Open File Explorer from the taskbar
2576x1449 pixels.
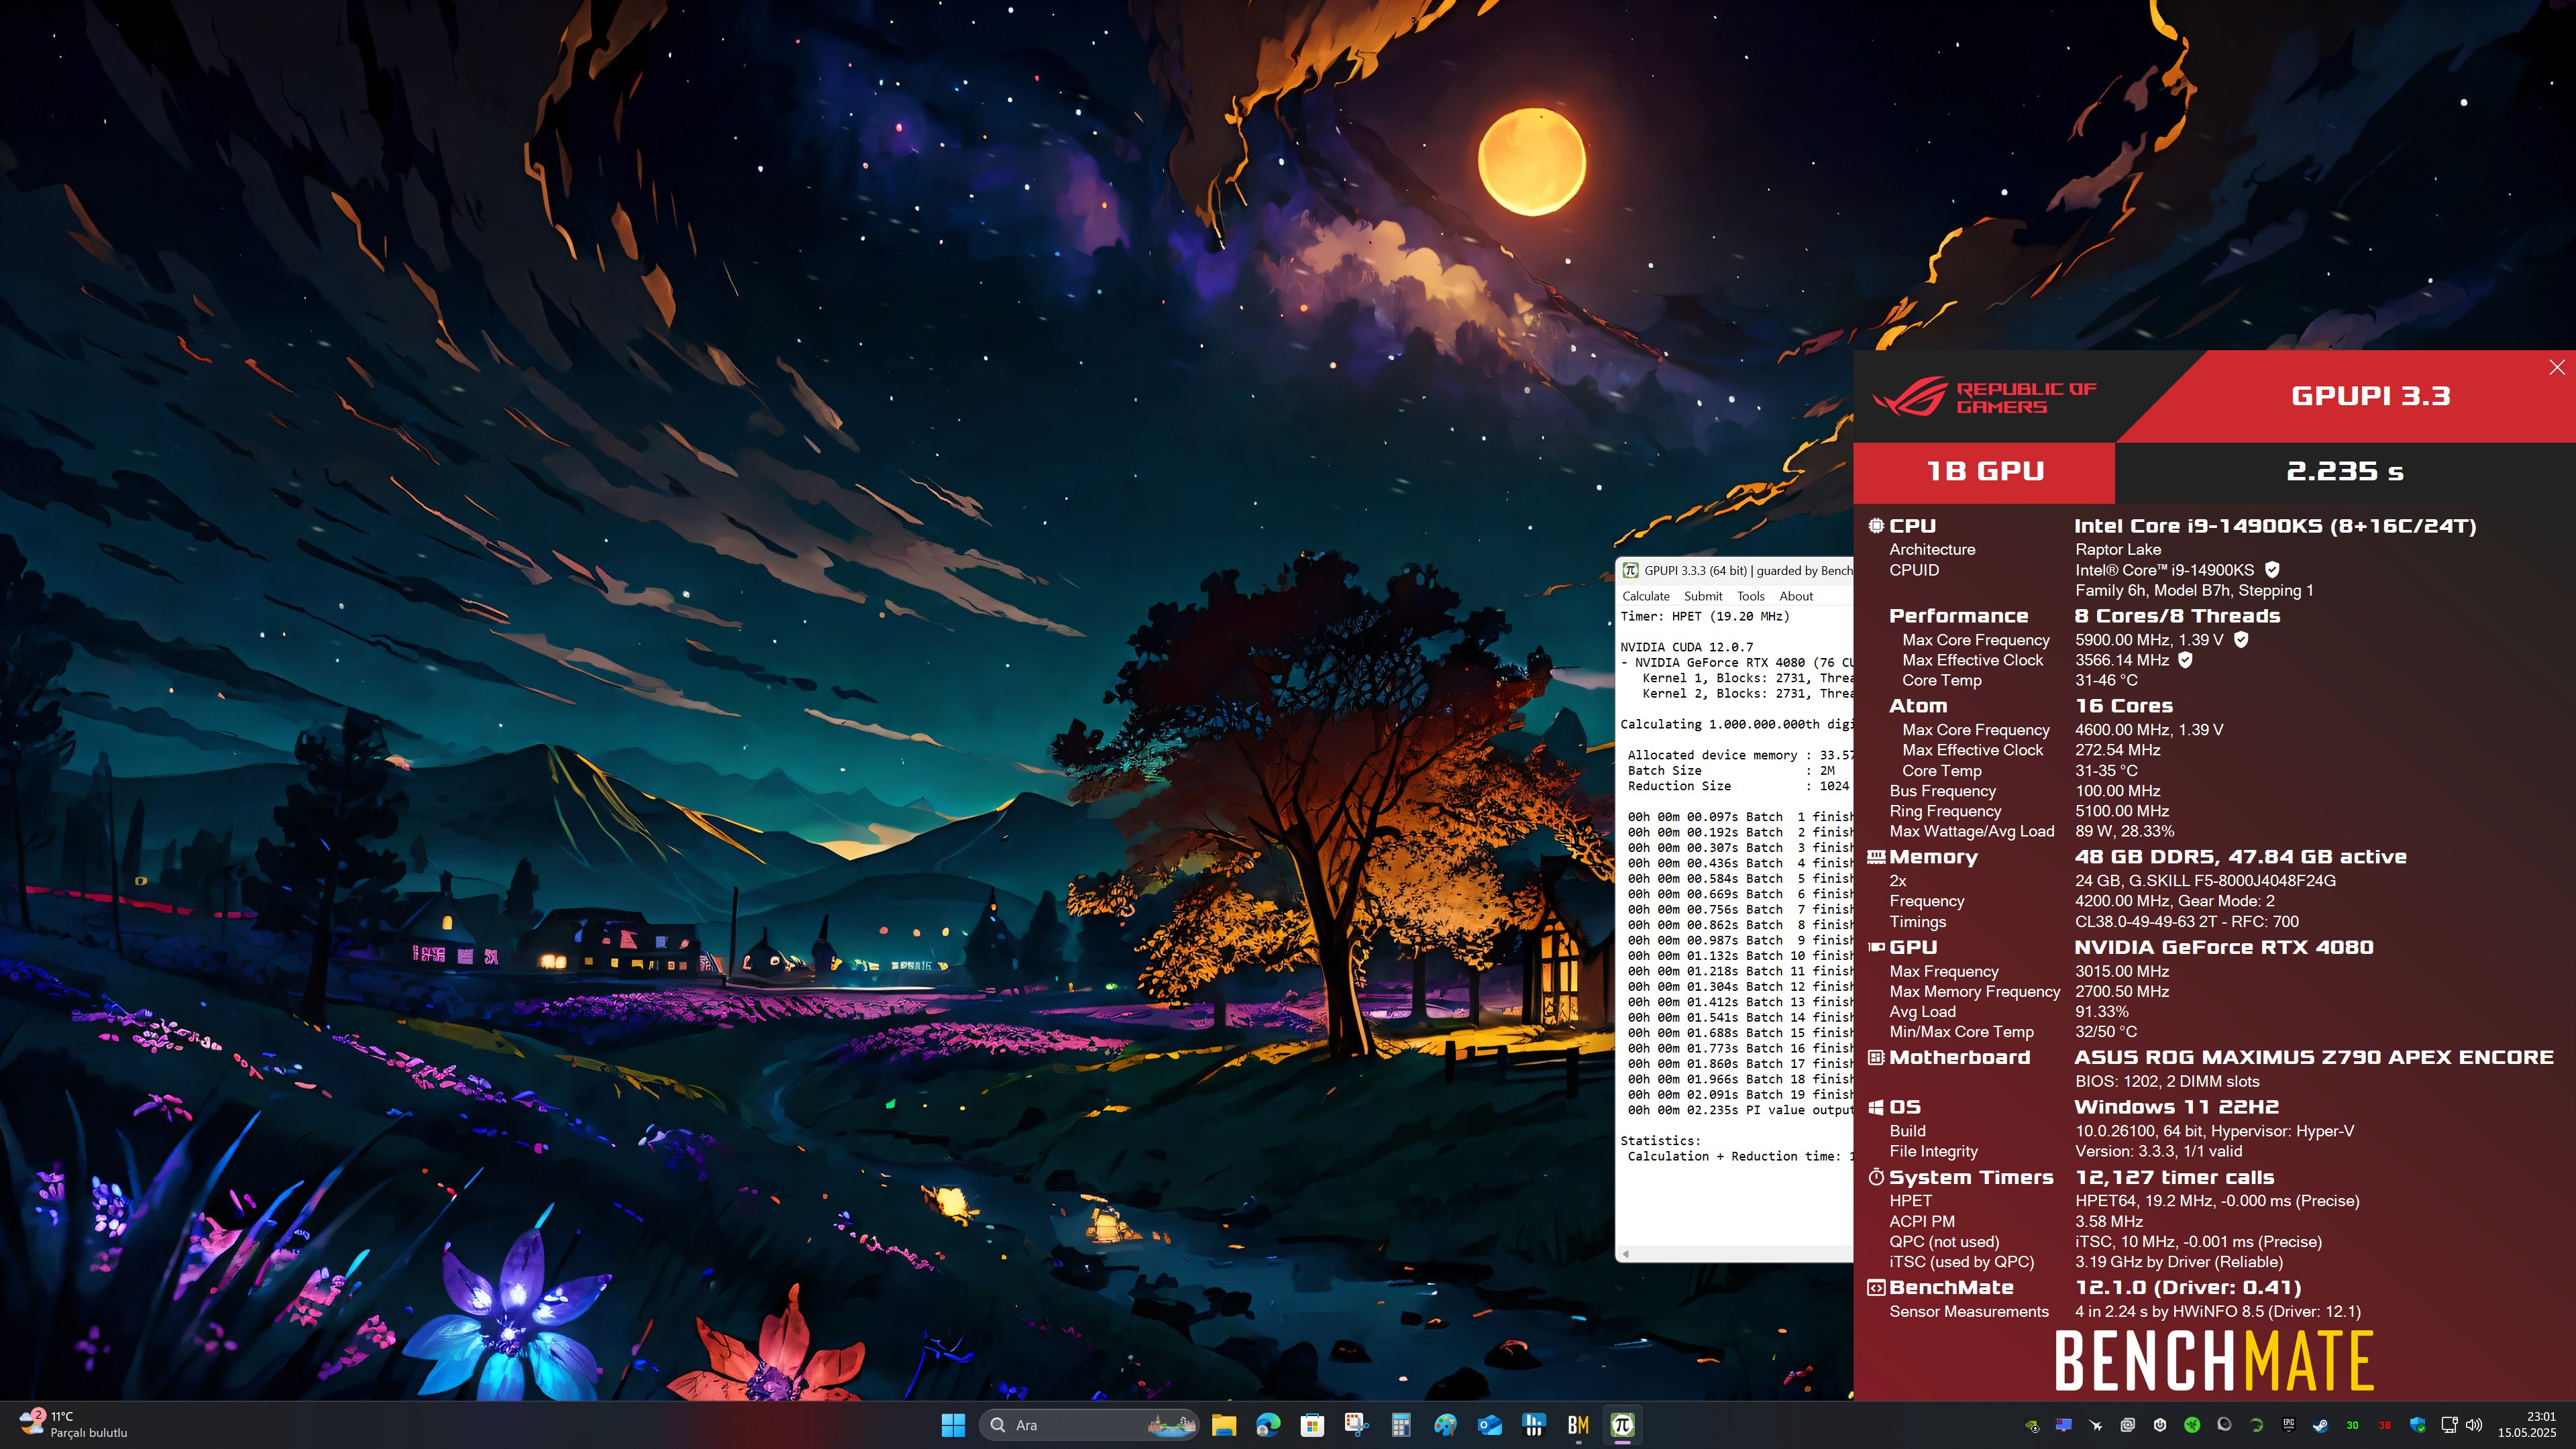point(1223,1425)
